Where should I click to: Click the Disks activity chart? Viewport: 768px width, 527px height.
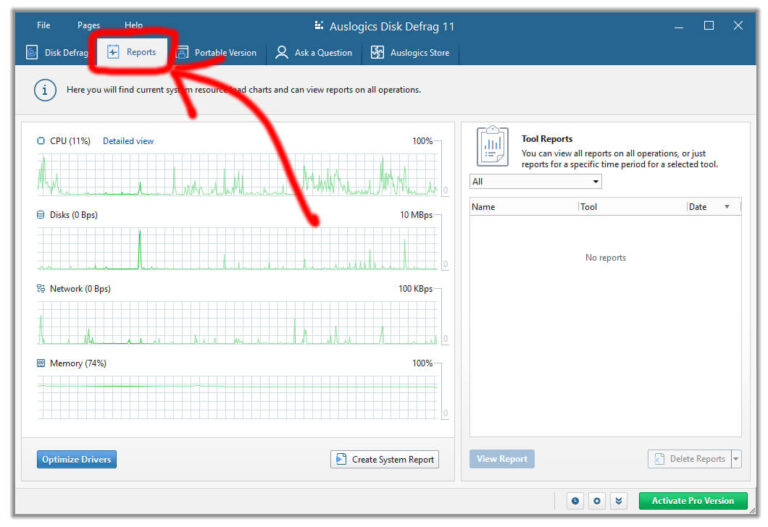(x=238, y=248)
